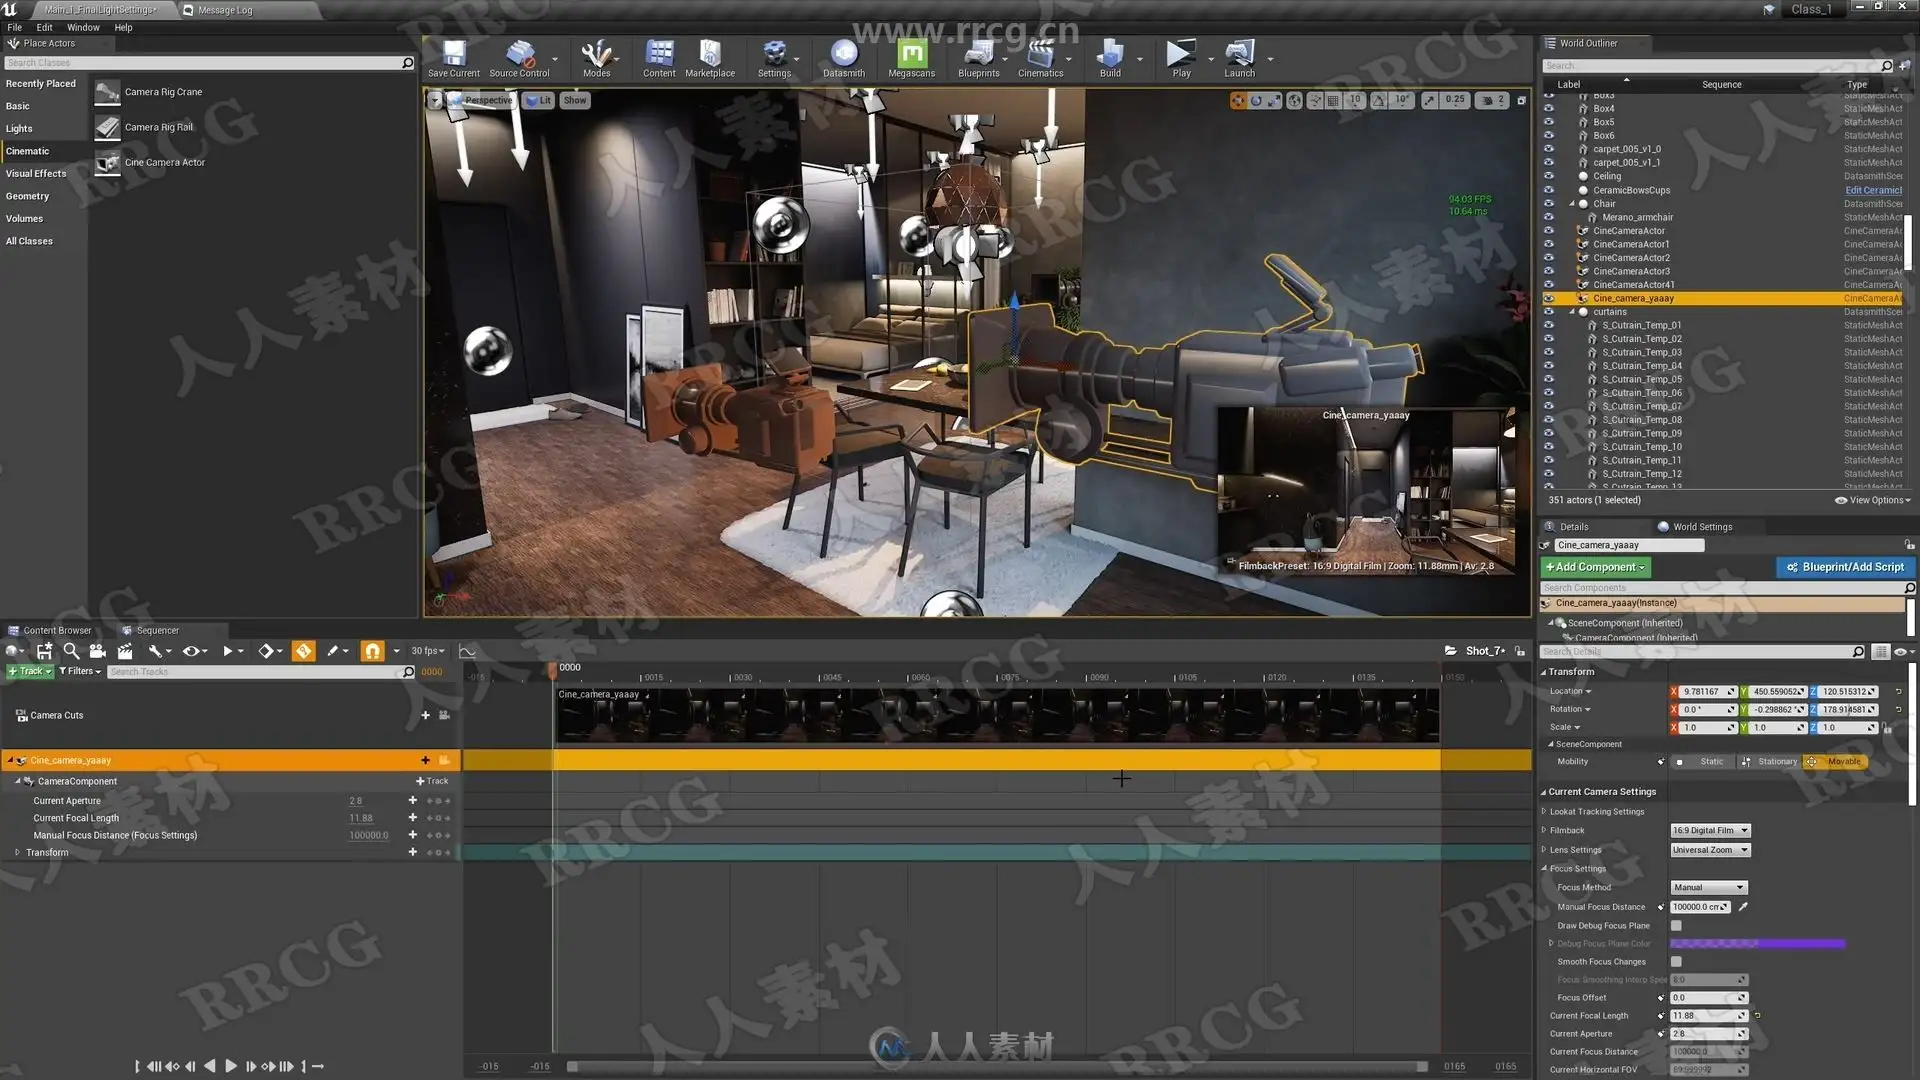This screenshot has width=1920, height=1080.
Task: Click the Blueprint/Add Script button
Action: (1845, 567)
